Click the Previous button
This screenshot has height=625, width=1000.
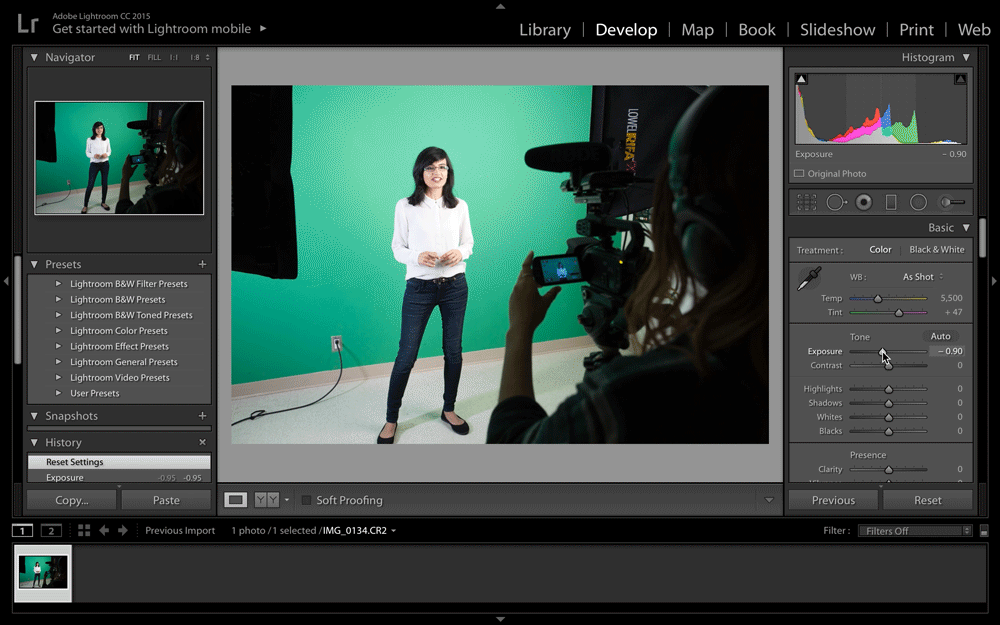(x=833, y=500)
